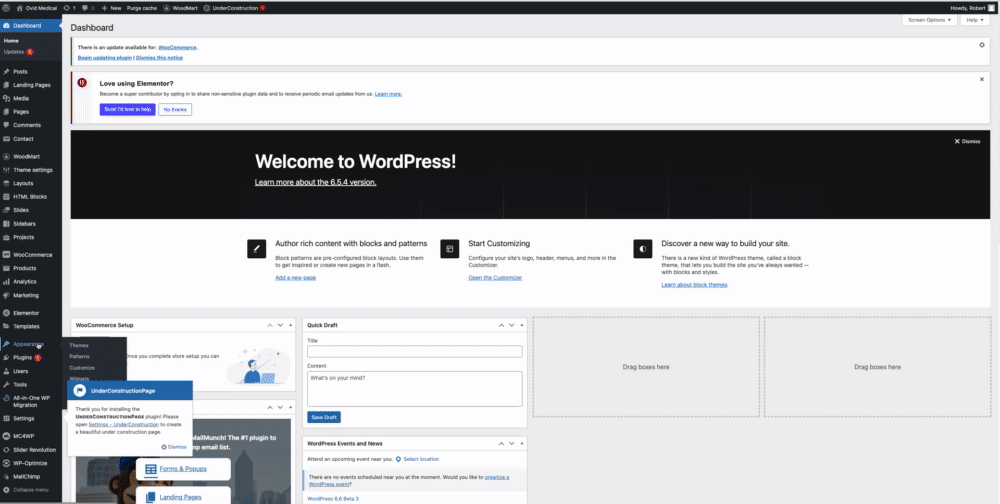Click into the What's on your mind box
Screen dimensions: 1000x504
(415, 389)
